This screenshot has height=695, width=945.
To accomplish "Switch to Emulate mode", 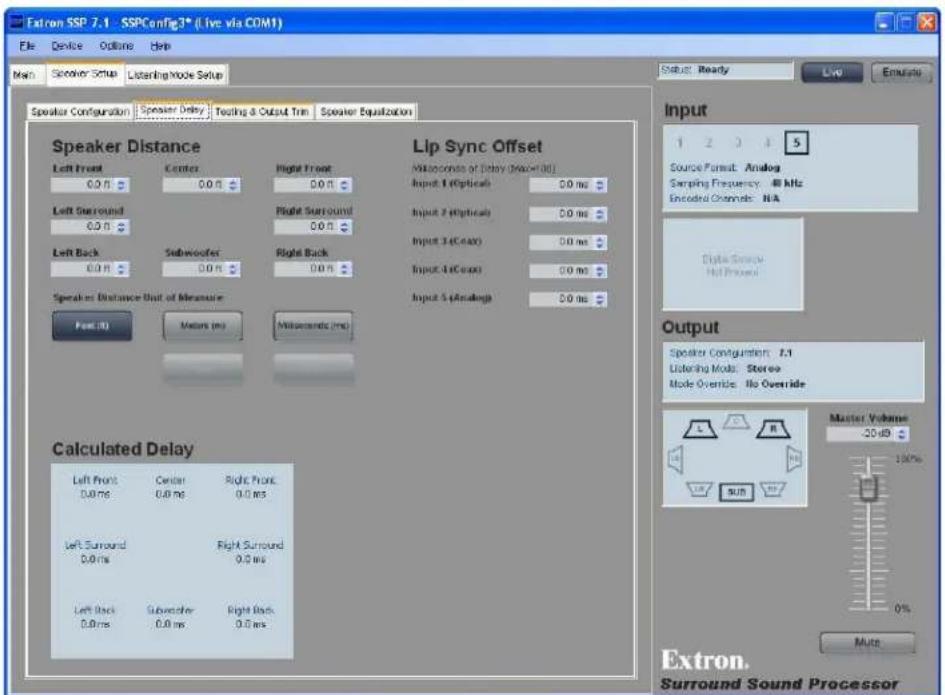I will pyautogui.click(x=901, y=73).
